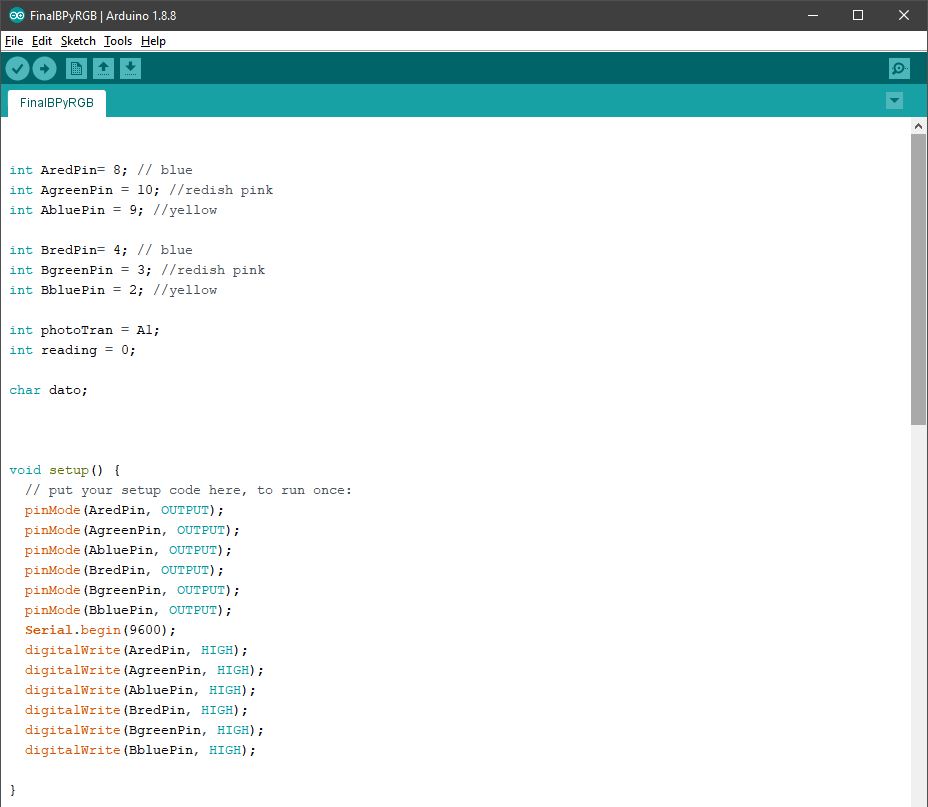Click the line 'char dato;'

tap(49, 390)
